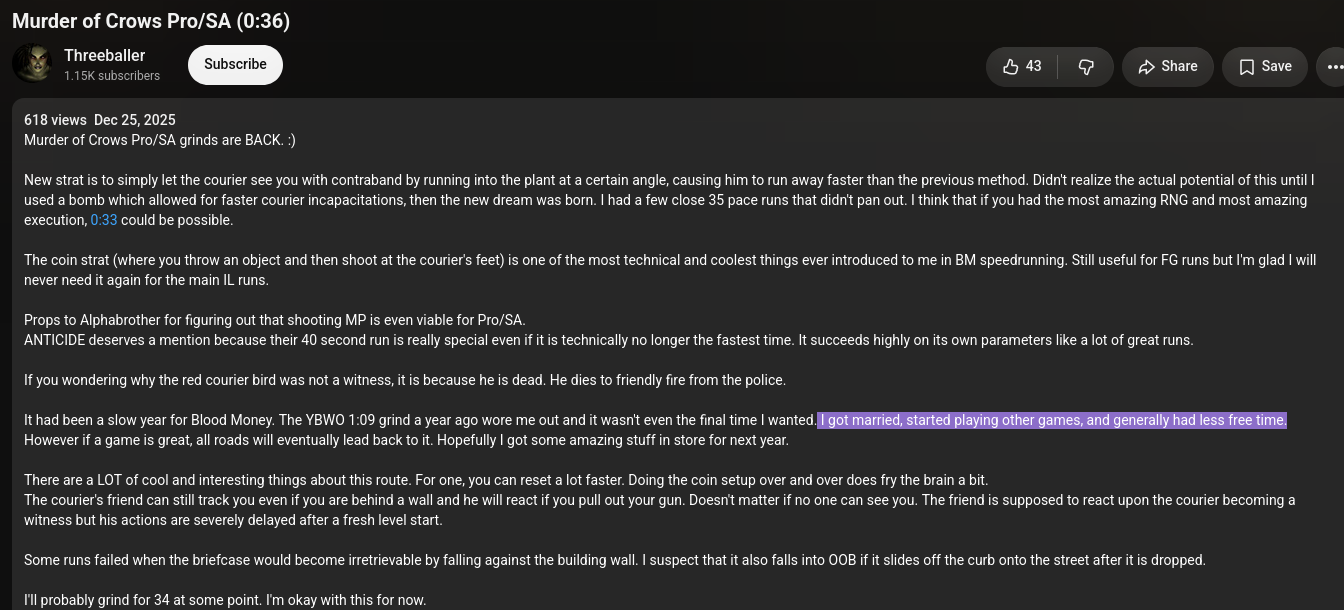The width and height of the screenshot is (1344, 610).
Task: Subscribe to the Threeballer channel
Action: 235,64
